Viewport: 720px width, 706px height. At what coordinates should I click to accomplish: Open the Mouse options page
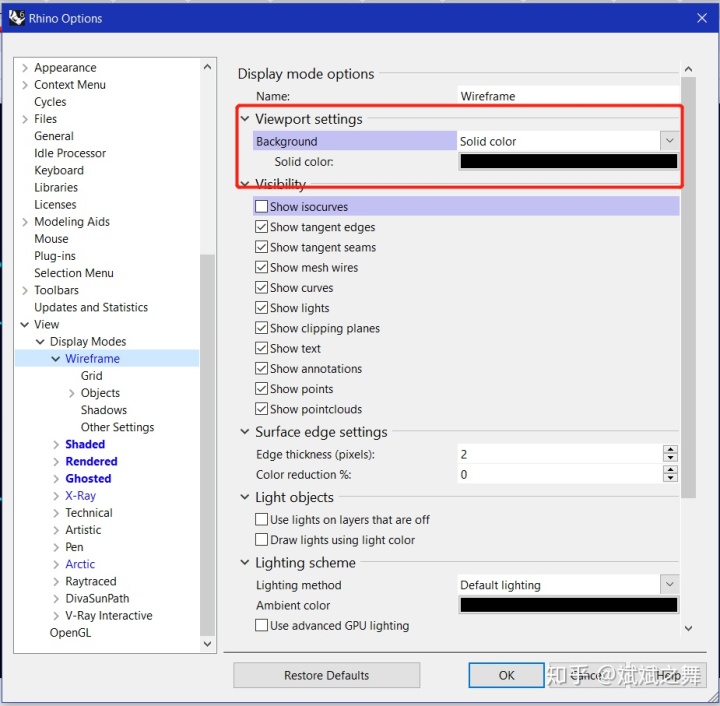pyautogui.click(x=51, y=239)
